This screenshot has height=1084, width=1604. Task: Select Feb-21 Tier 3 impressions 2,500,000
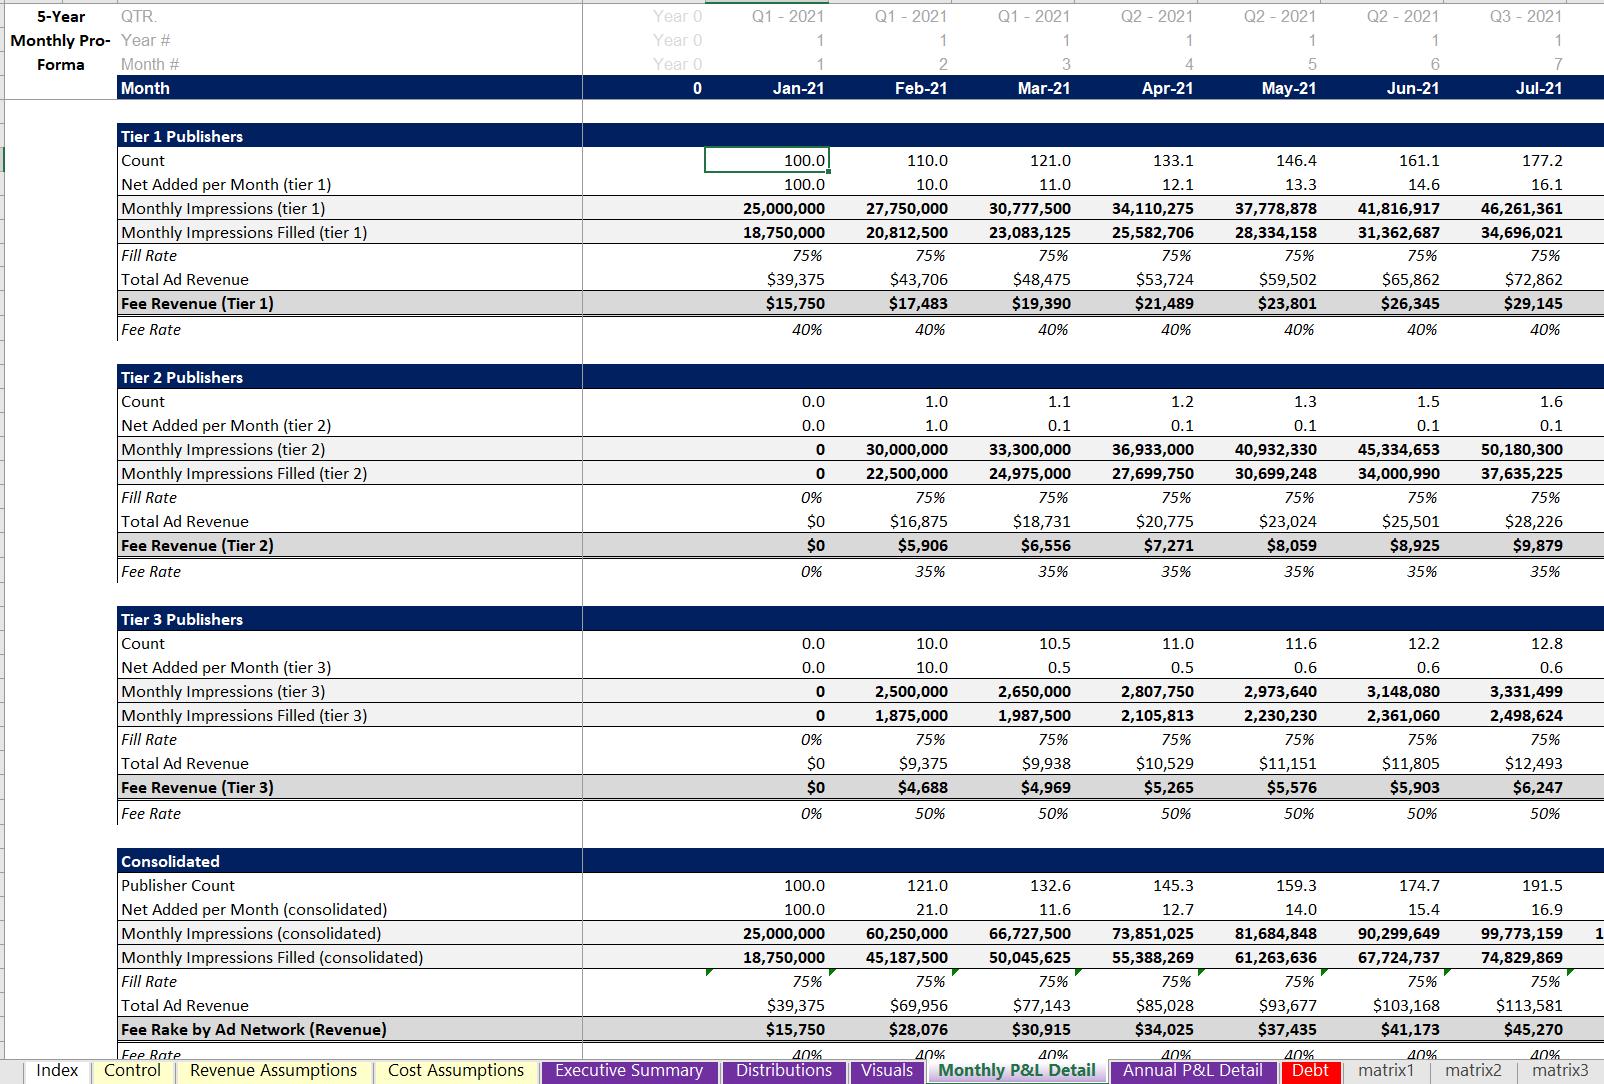pos(890,691)
